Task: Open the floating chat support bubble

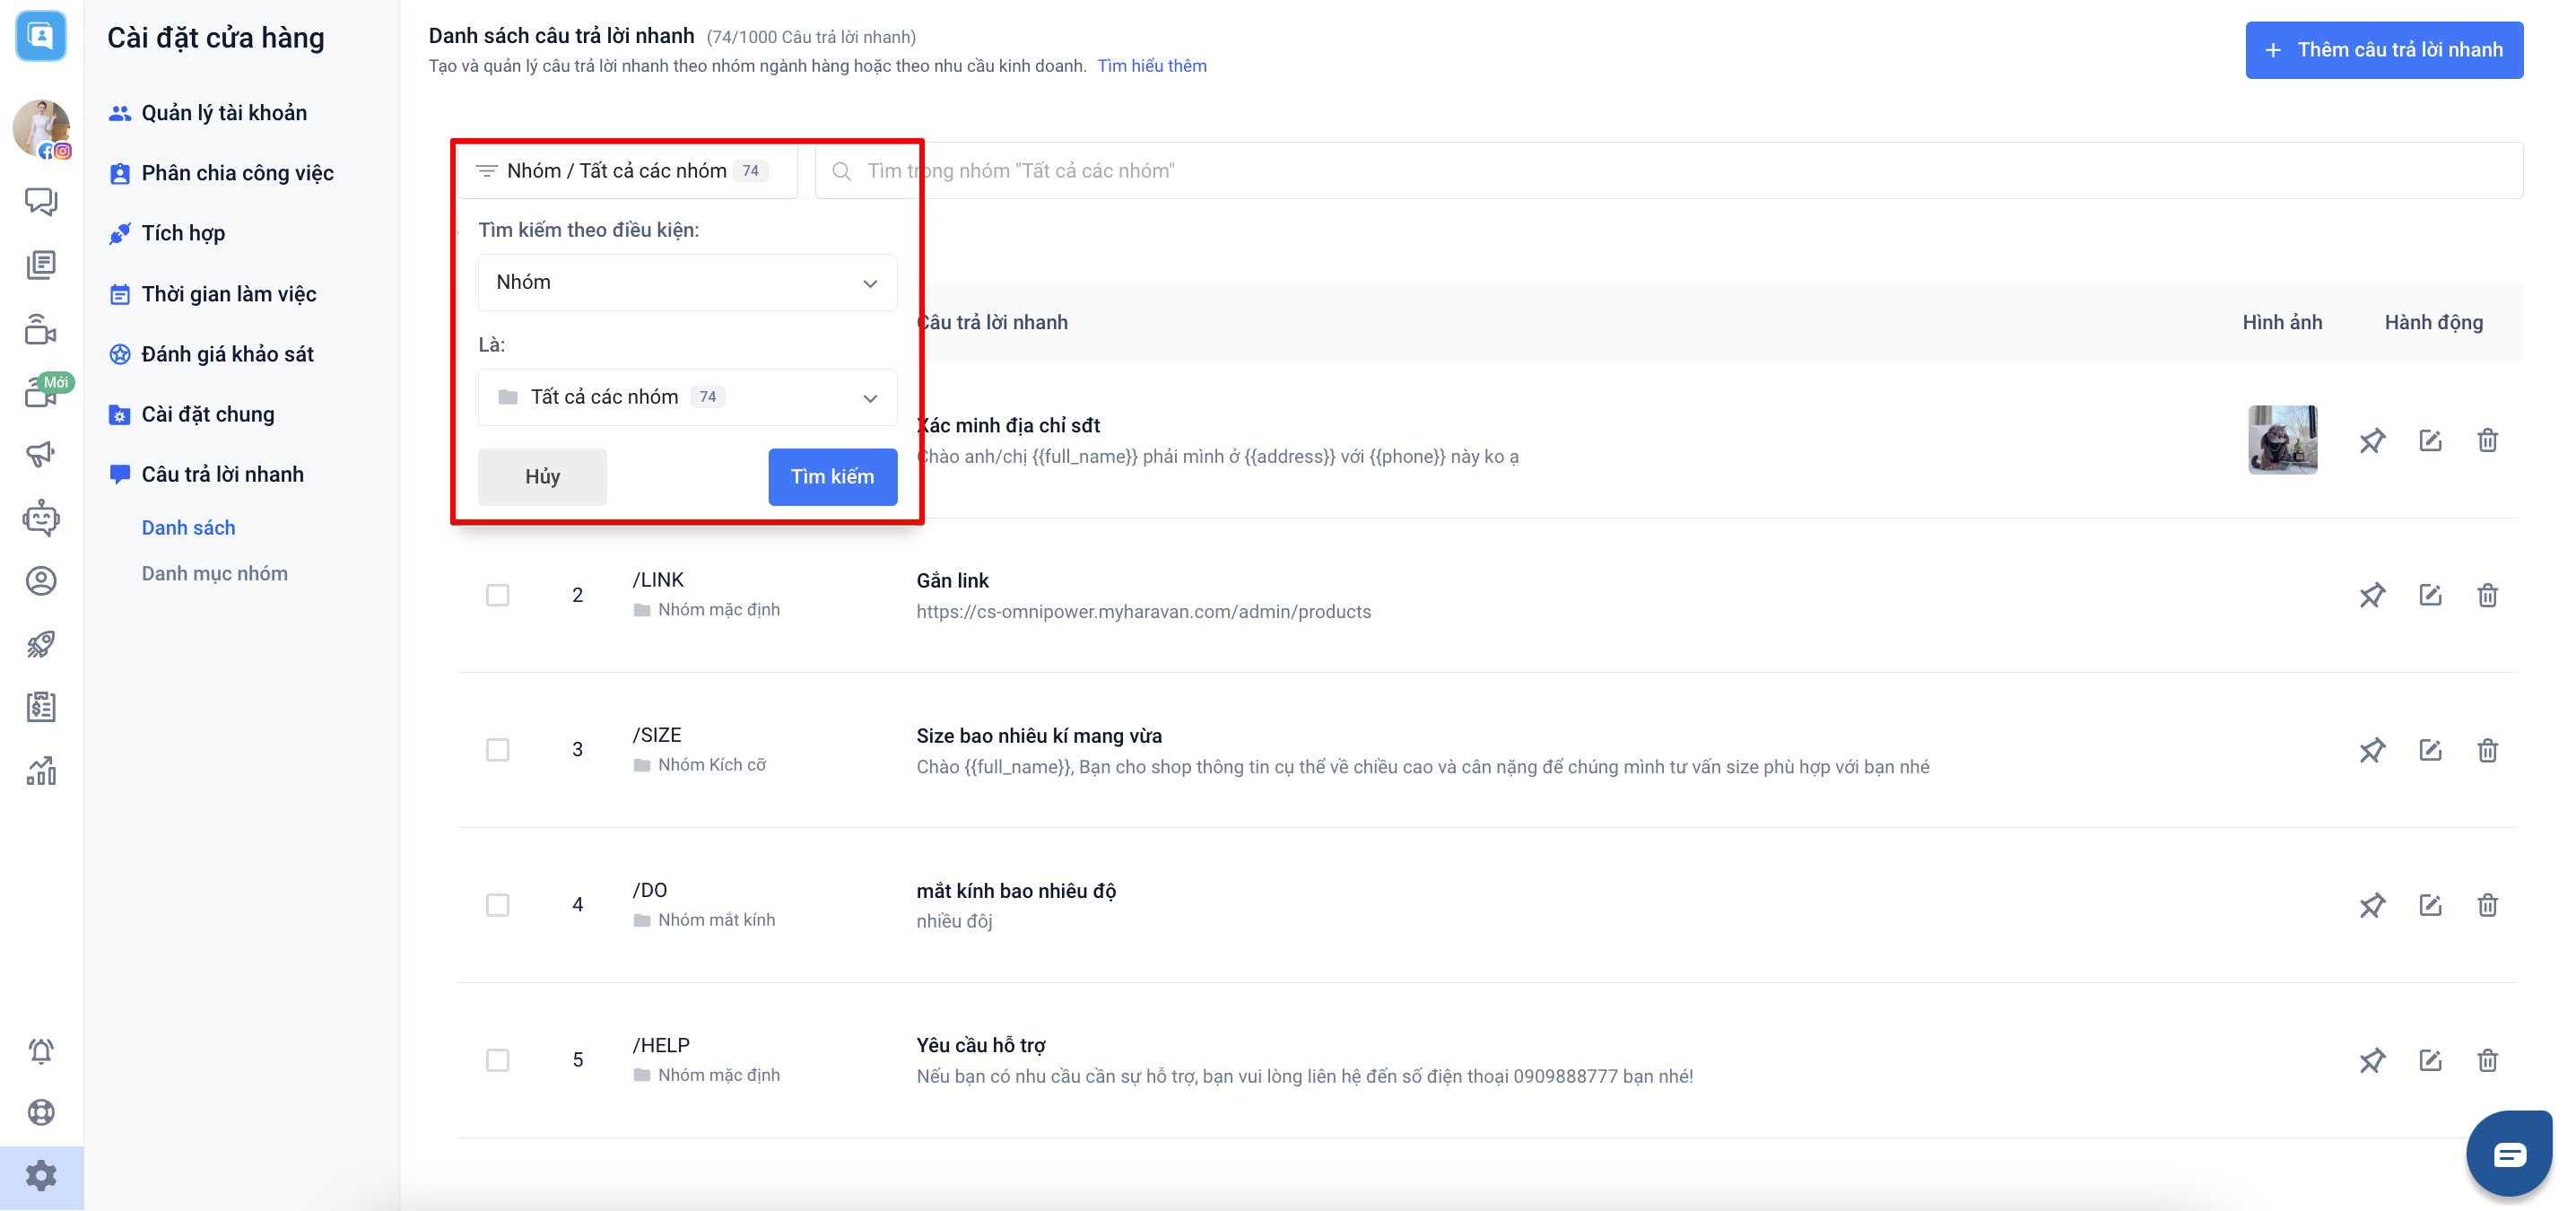Action: pos(2509,1155)
